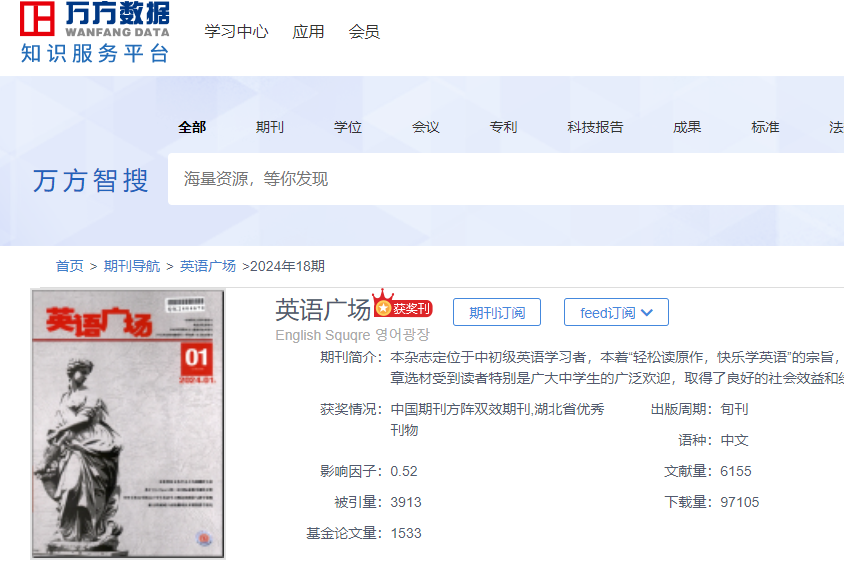The image size is (844, 576).
Task: Click the 2024年18期 breadcrumb text
Action: pos(287,266)
